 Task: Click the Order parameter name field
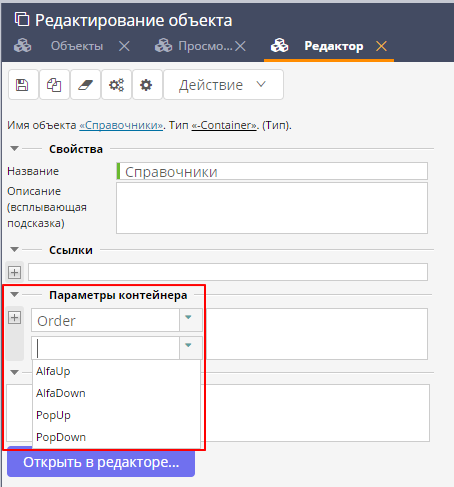pos(106,320)
